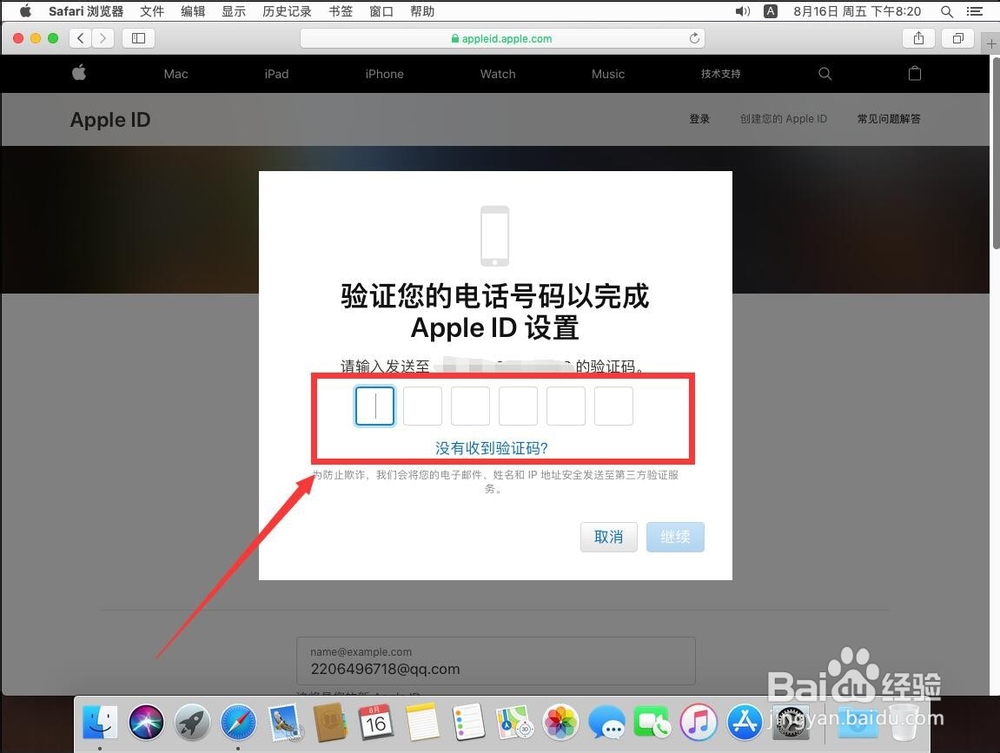Screen dimensions: 1000x753
Task: Open a new tab with plus button
Action: click(x=990, y=44)
